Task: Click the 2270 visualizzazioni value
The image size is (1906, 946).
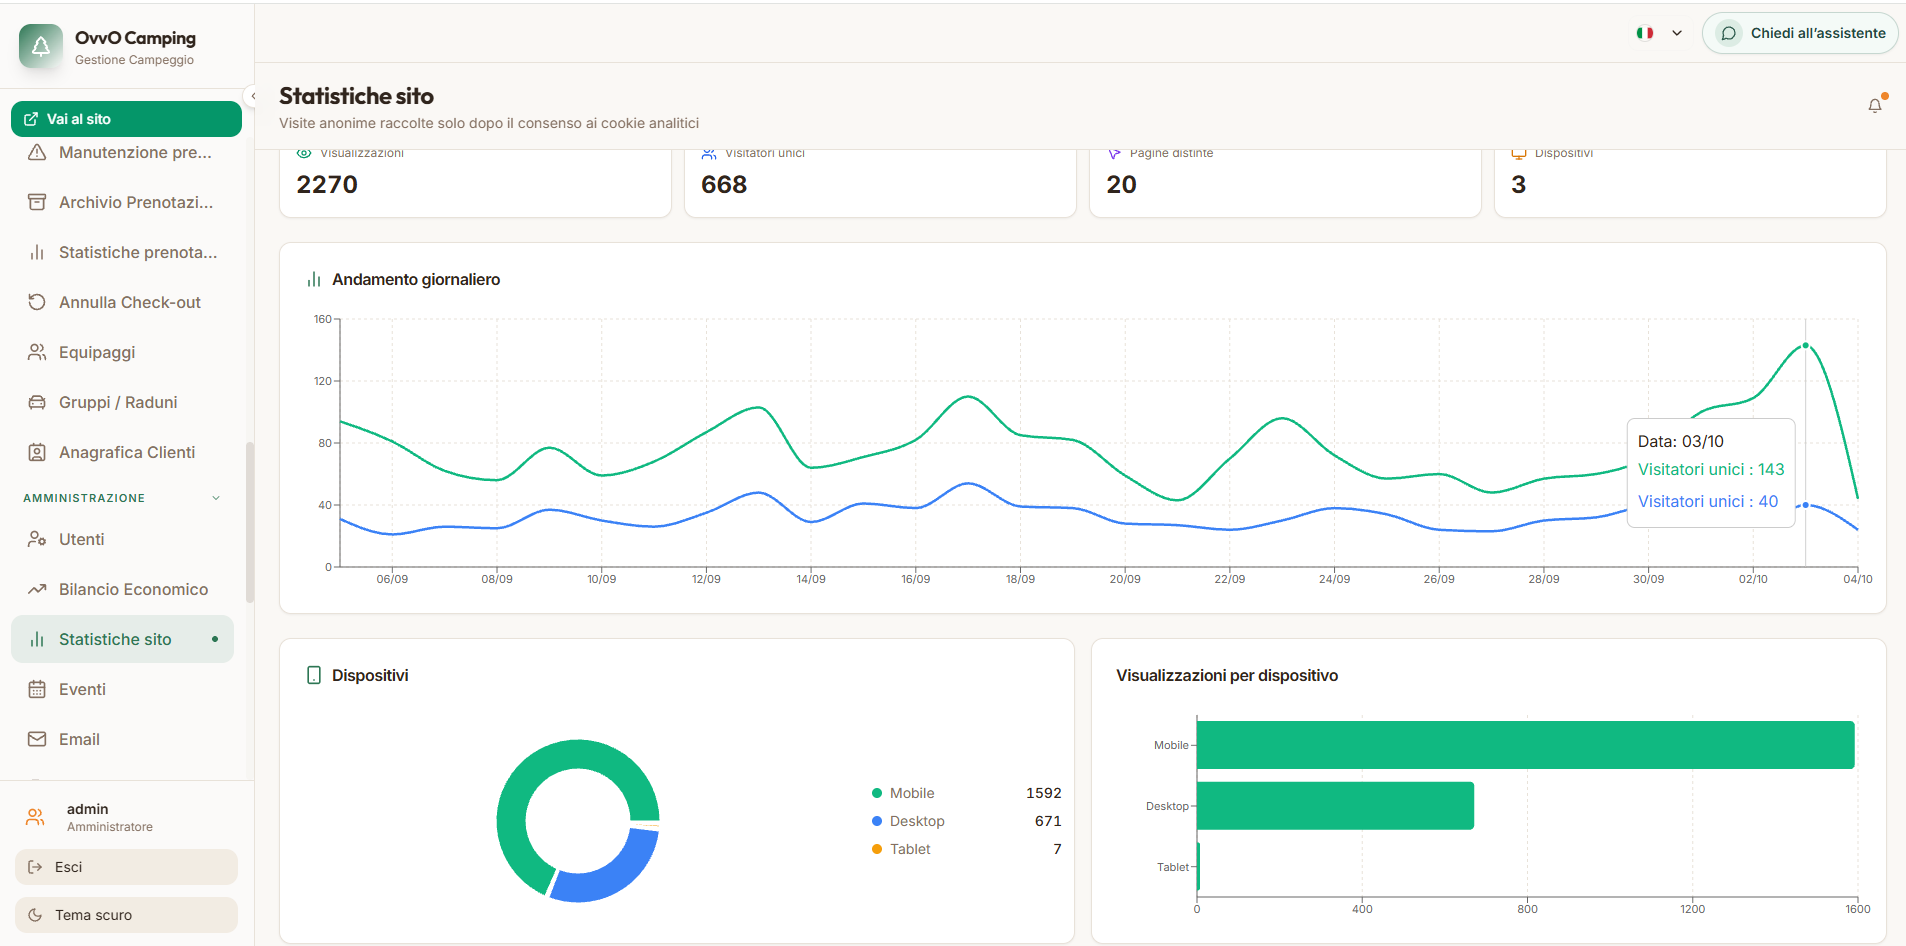Action: 327,184
